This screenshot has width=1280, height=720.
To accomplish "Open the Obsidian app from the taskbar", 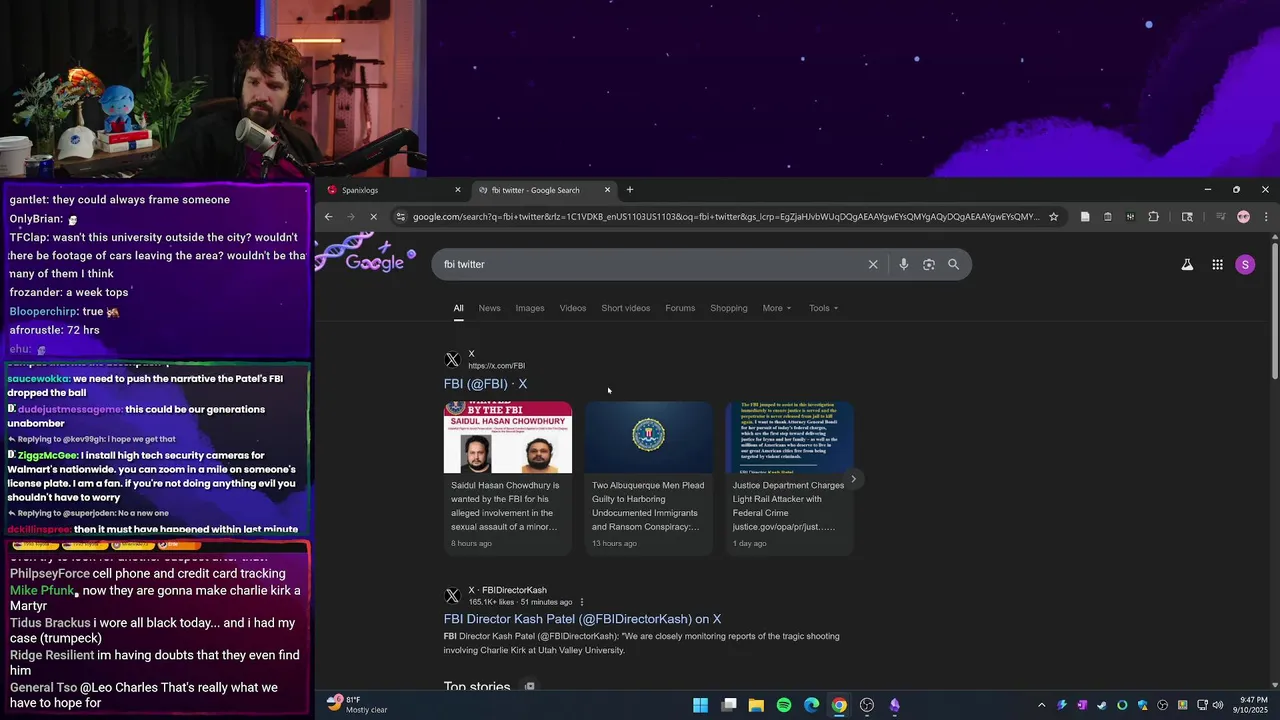I will (894, 705).
